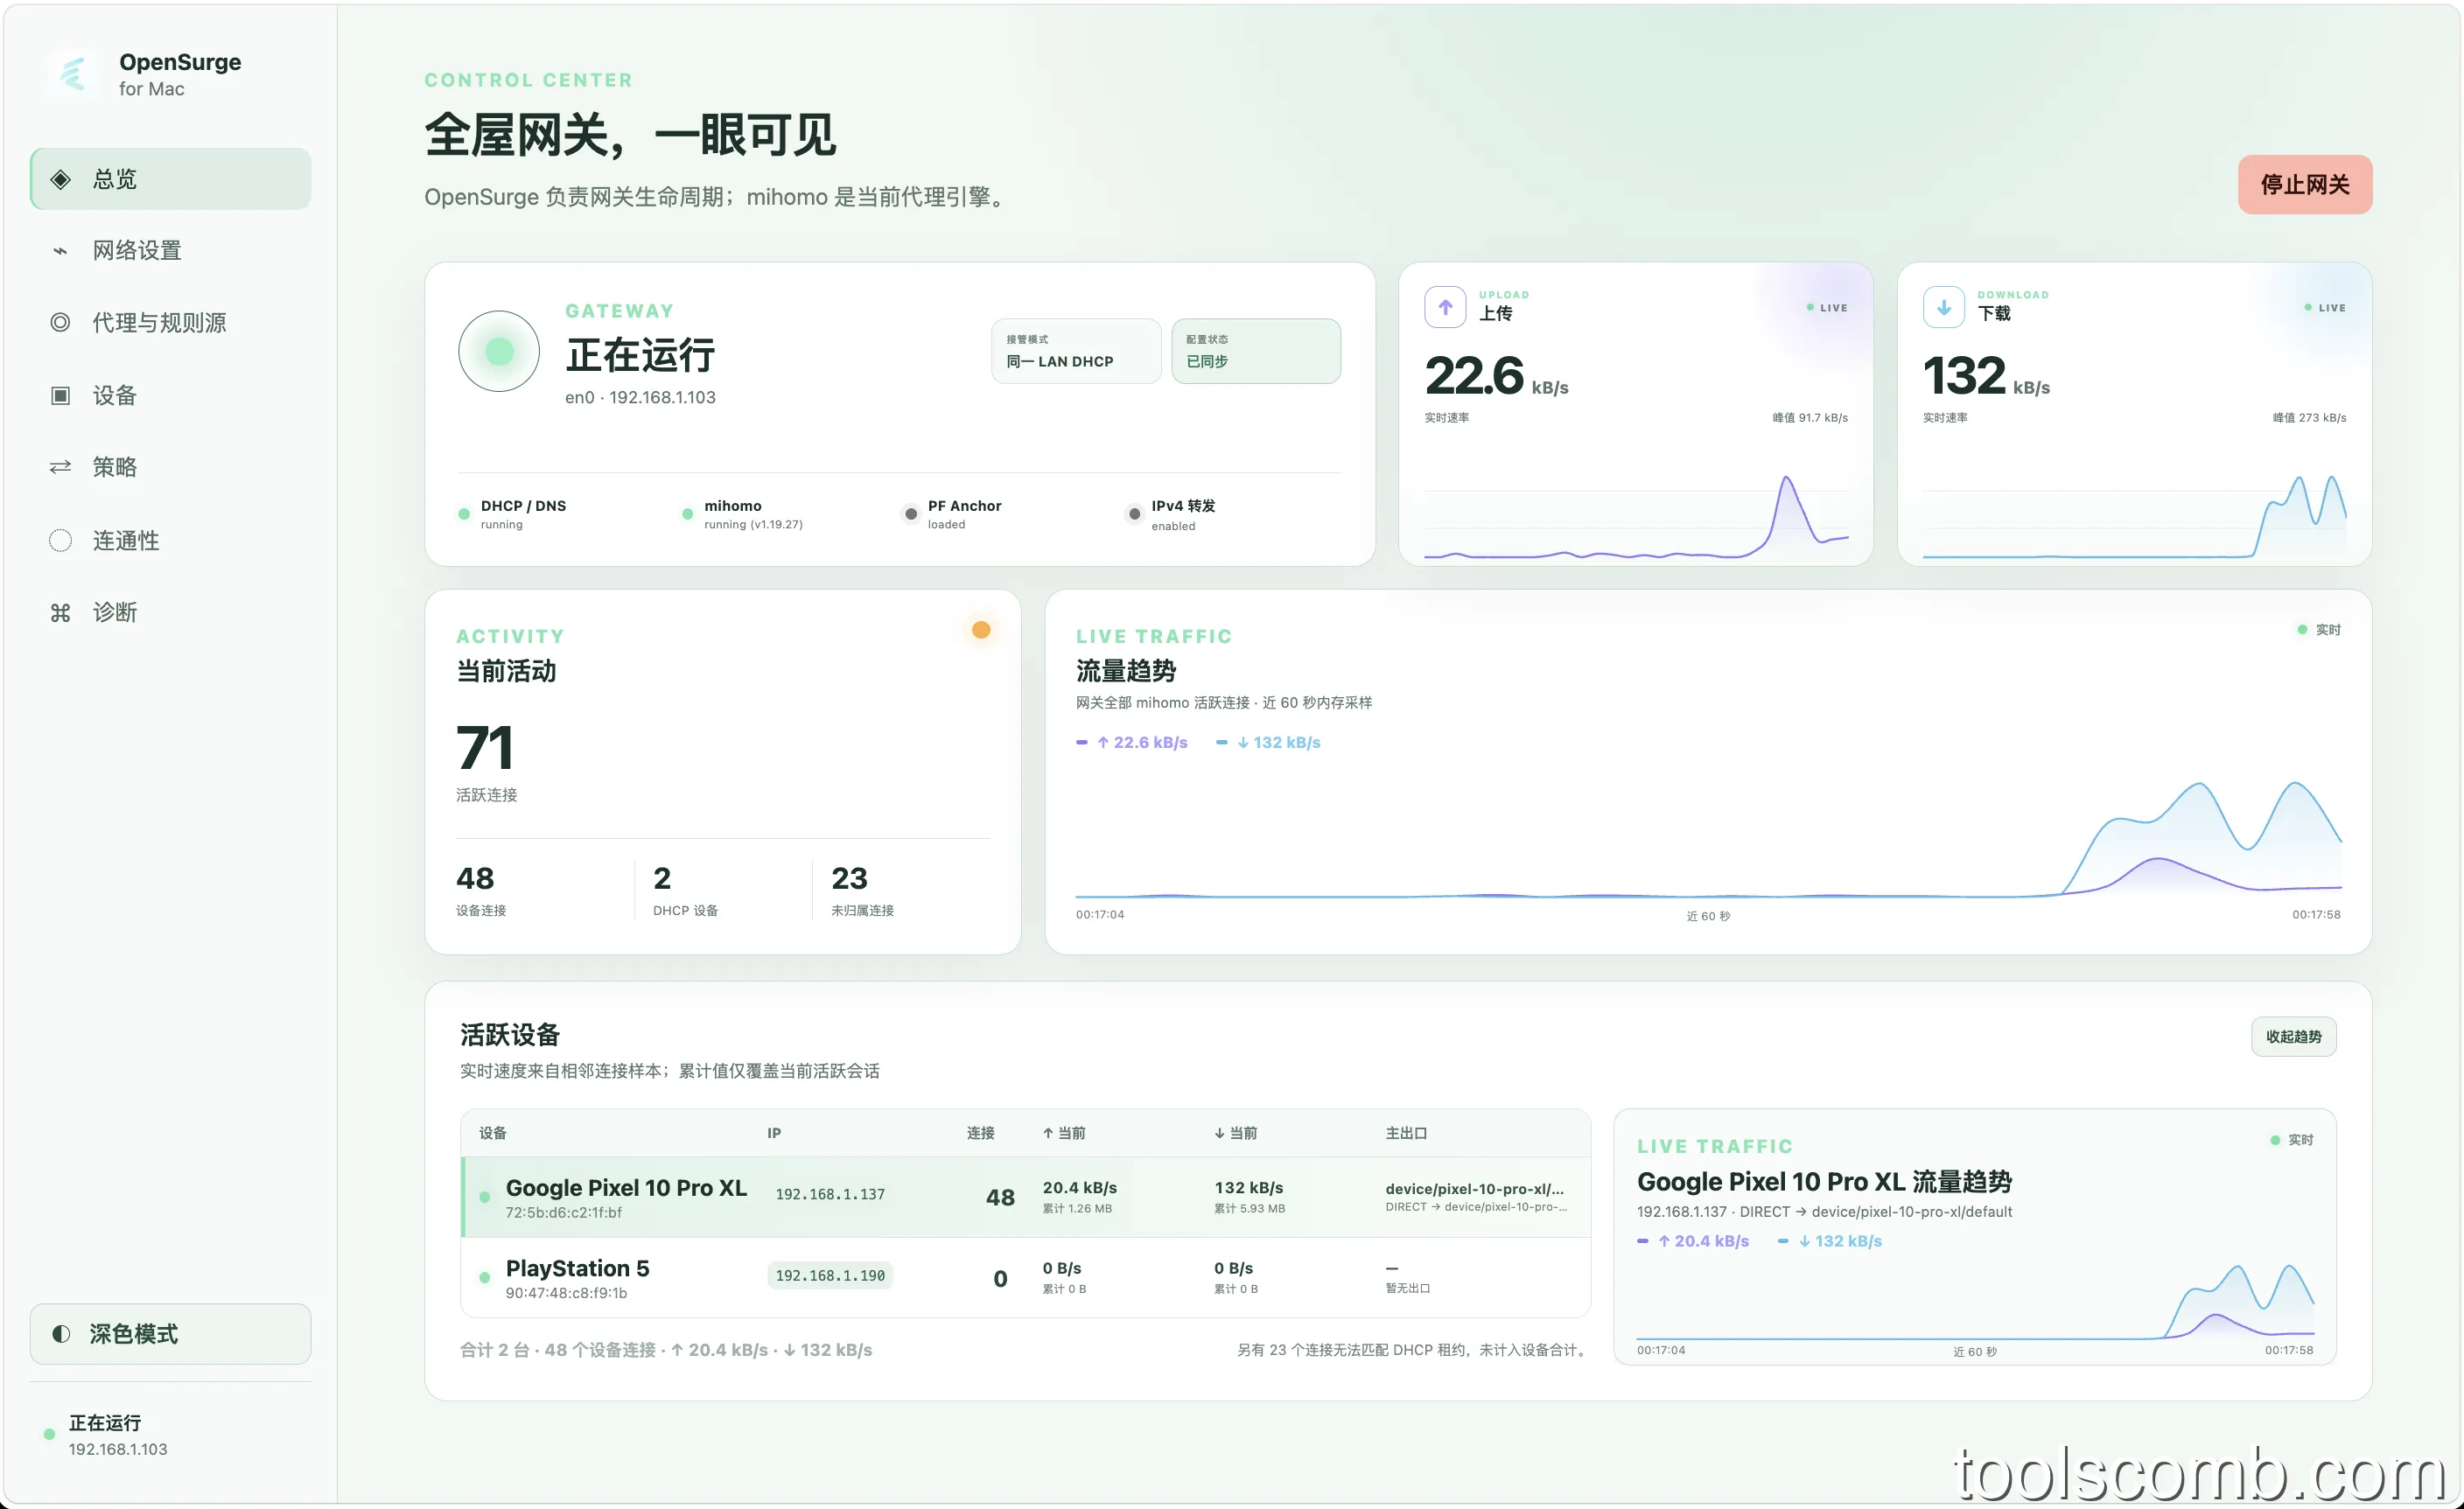Click the 诊断 command icon in sidebar
The image size is (2464, 1509).
[x=60, y=612]
